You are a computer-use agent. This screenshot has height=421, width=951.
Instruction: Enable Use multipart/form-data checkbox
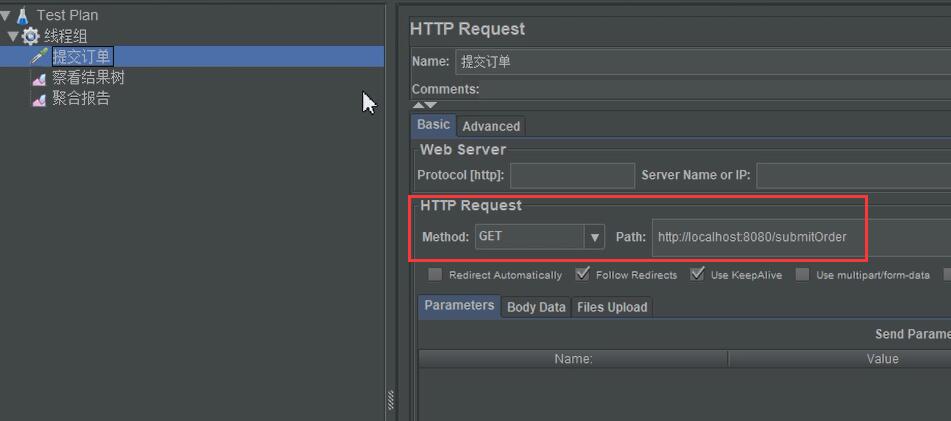[x=802, y=274]
